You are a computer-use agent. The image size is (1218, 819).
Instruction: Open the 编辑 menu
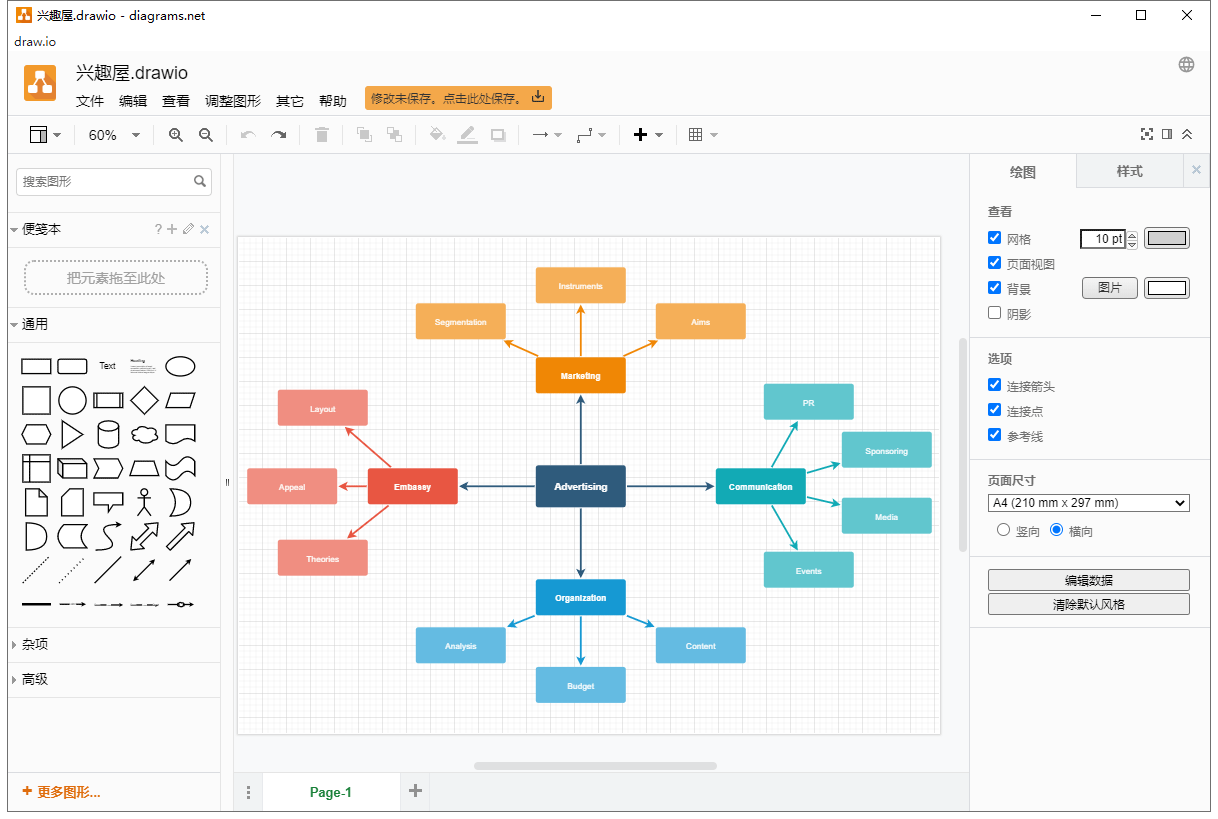click(x=133, y=101)
